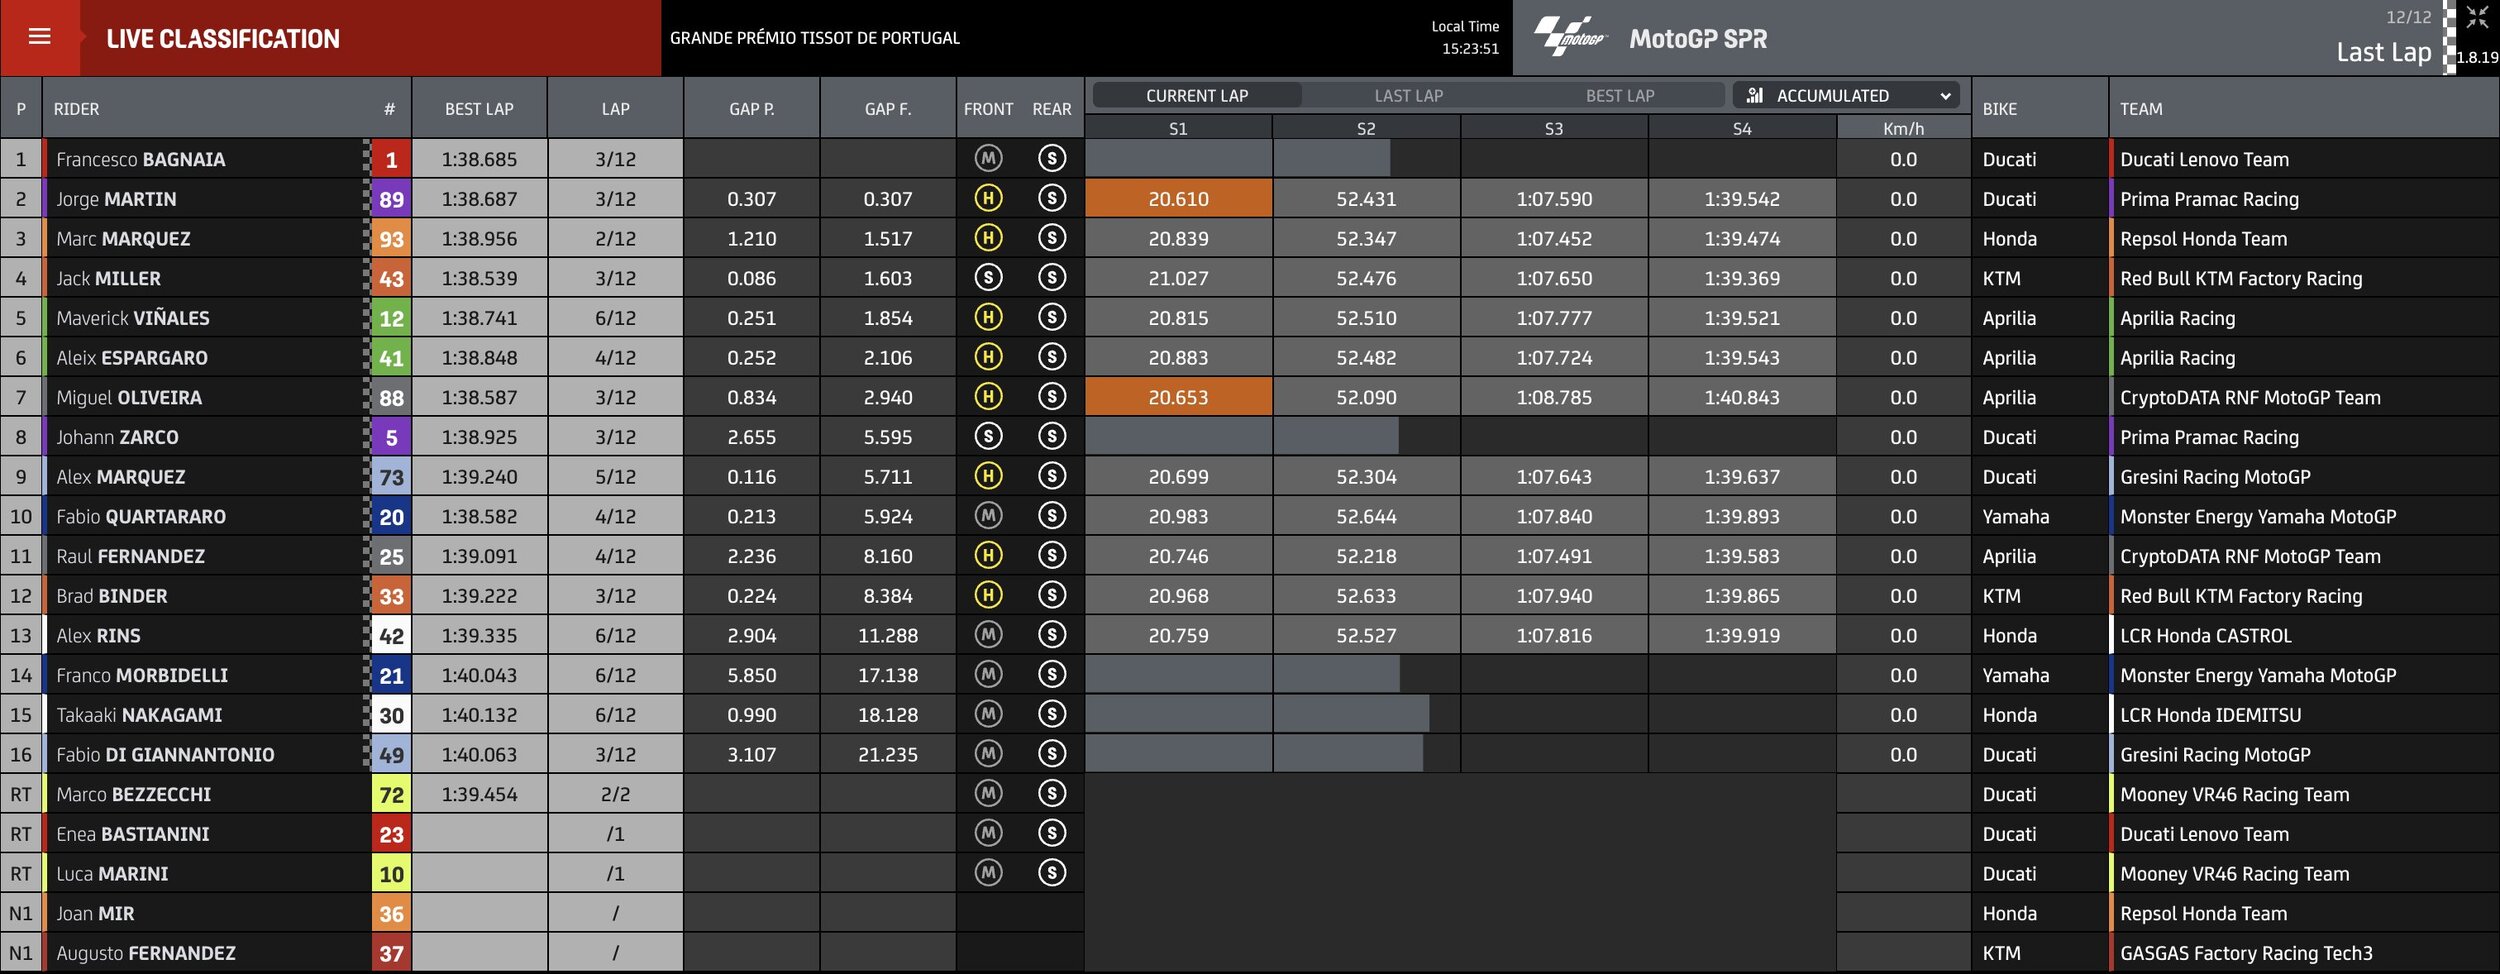
Task: Click Jack Miller's best lap 1:38.539
Action: (479, 278)
